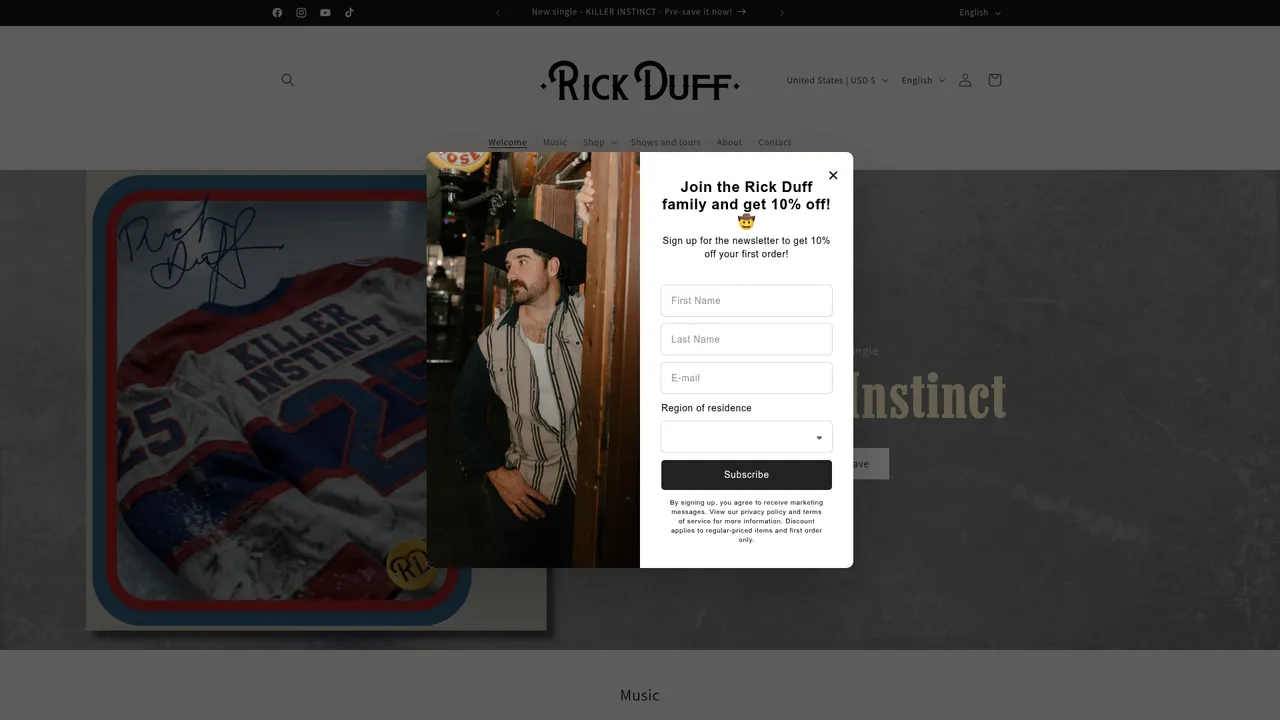Focus the E-mail field
This screenshot has height=720, width=1280.
(746, 378)
